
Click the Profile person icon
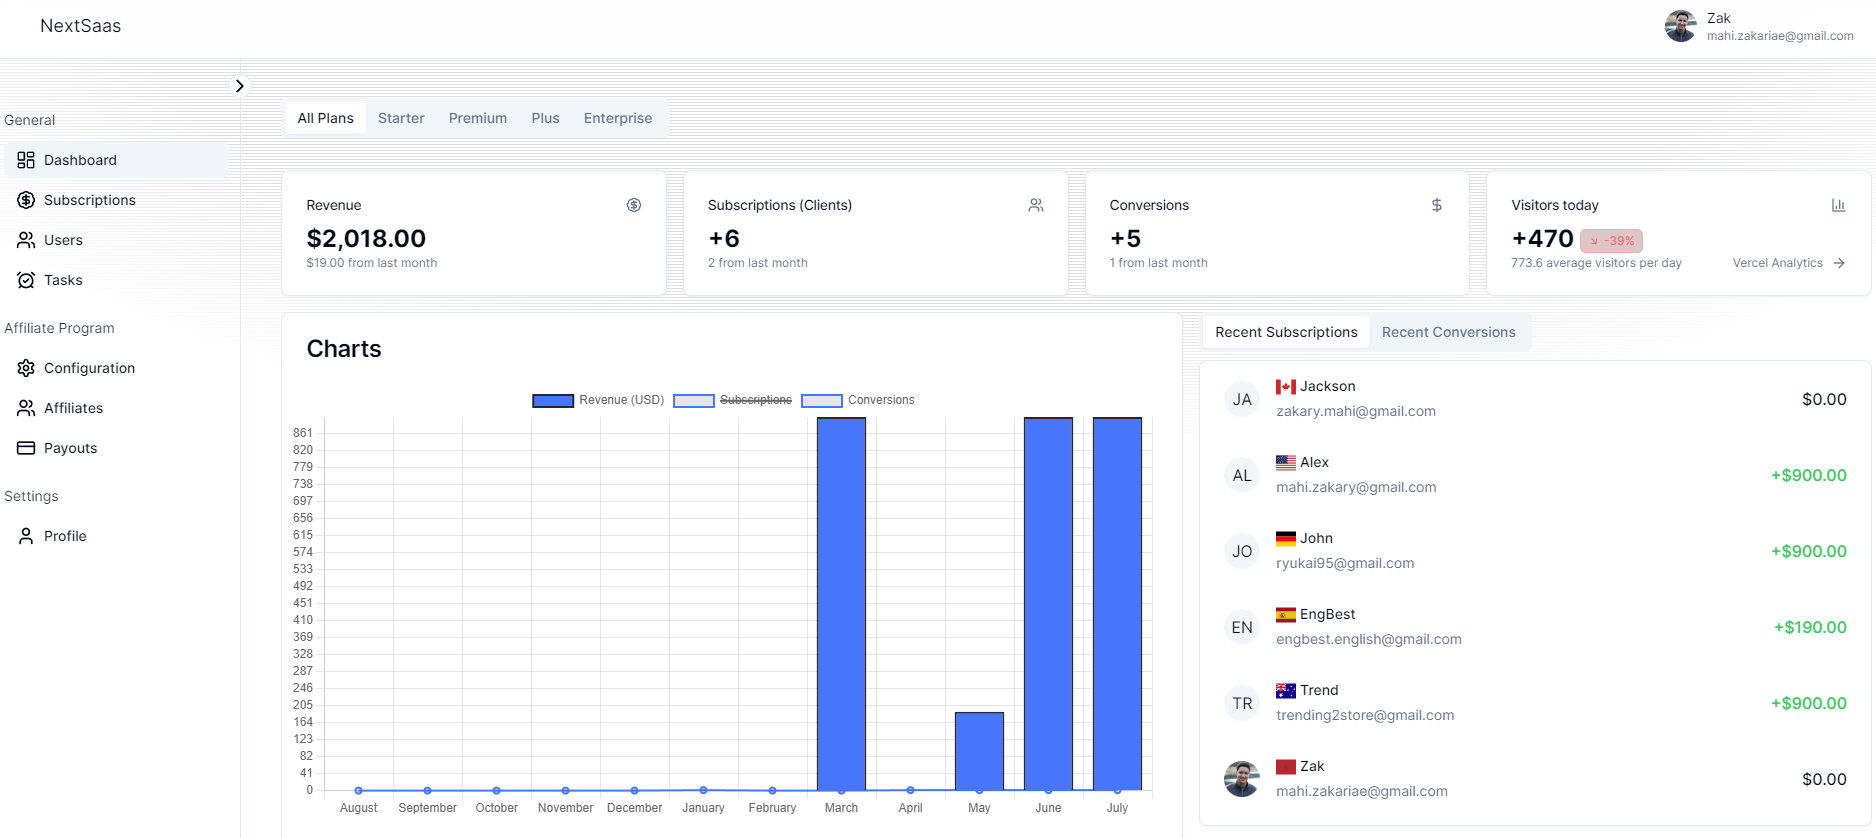[x=26, y=536]
